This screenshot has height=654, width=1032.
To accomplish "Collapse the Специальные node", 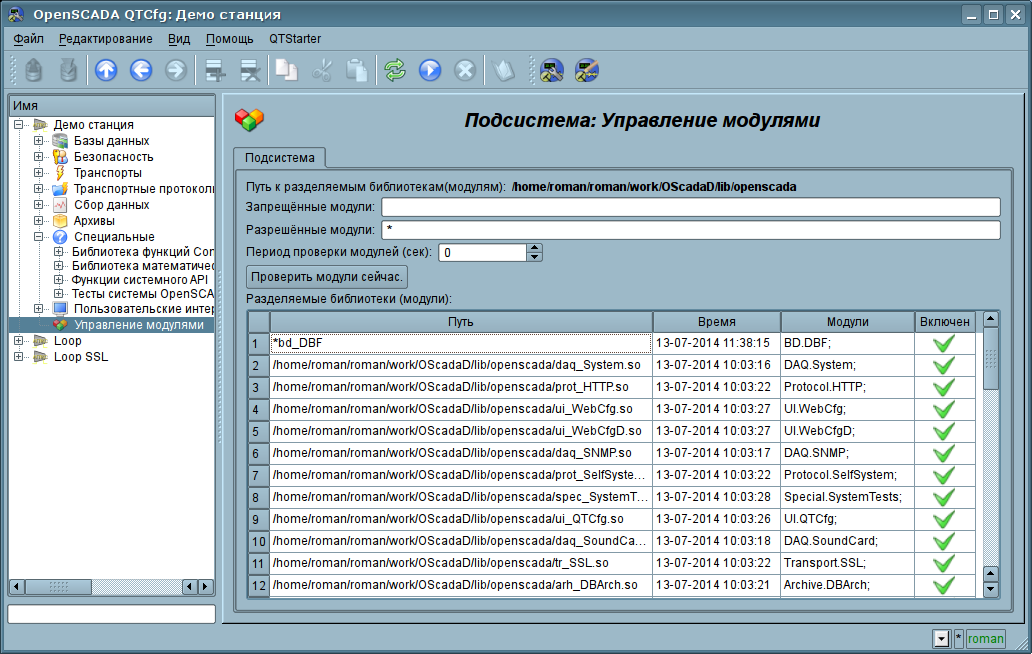I will coord(38,236).
